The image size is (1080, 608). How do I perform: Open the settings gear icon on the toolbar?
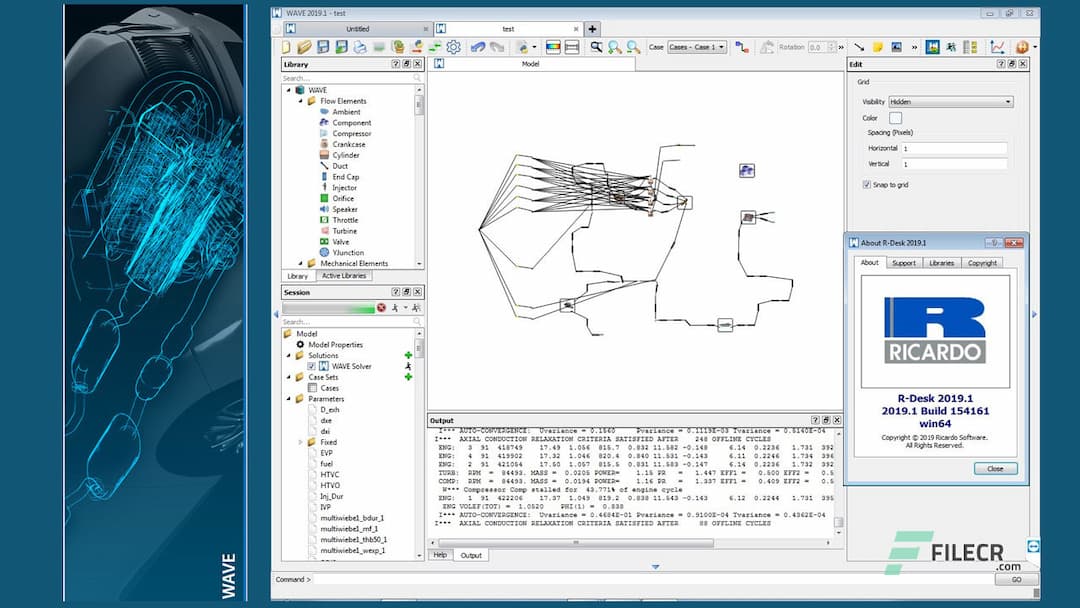coord(454,47)
